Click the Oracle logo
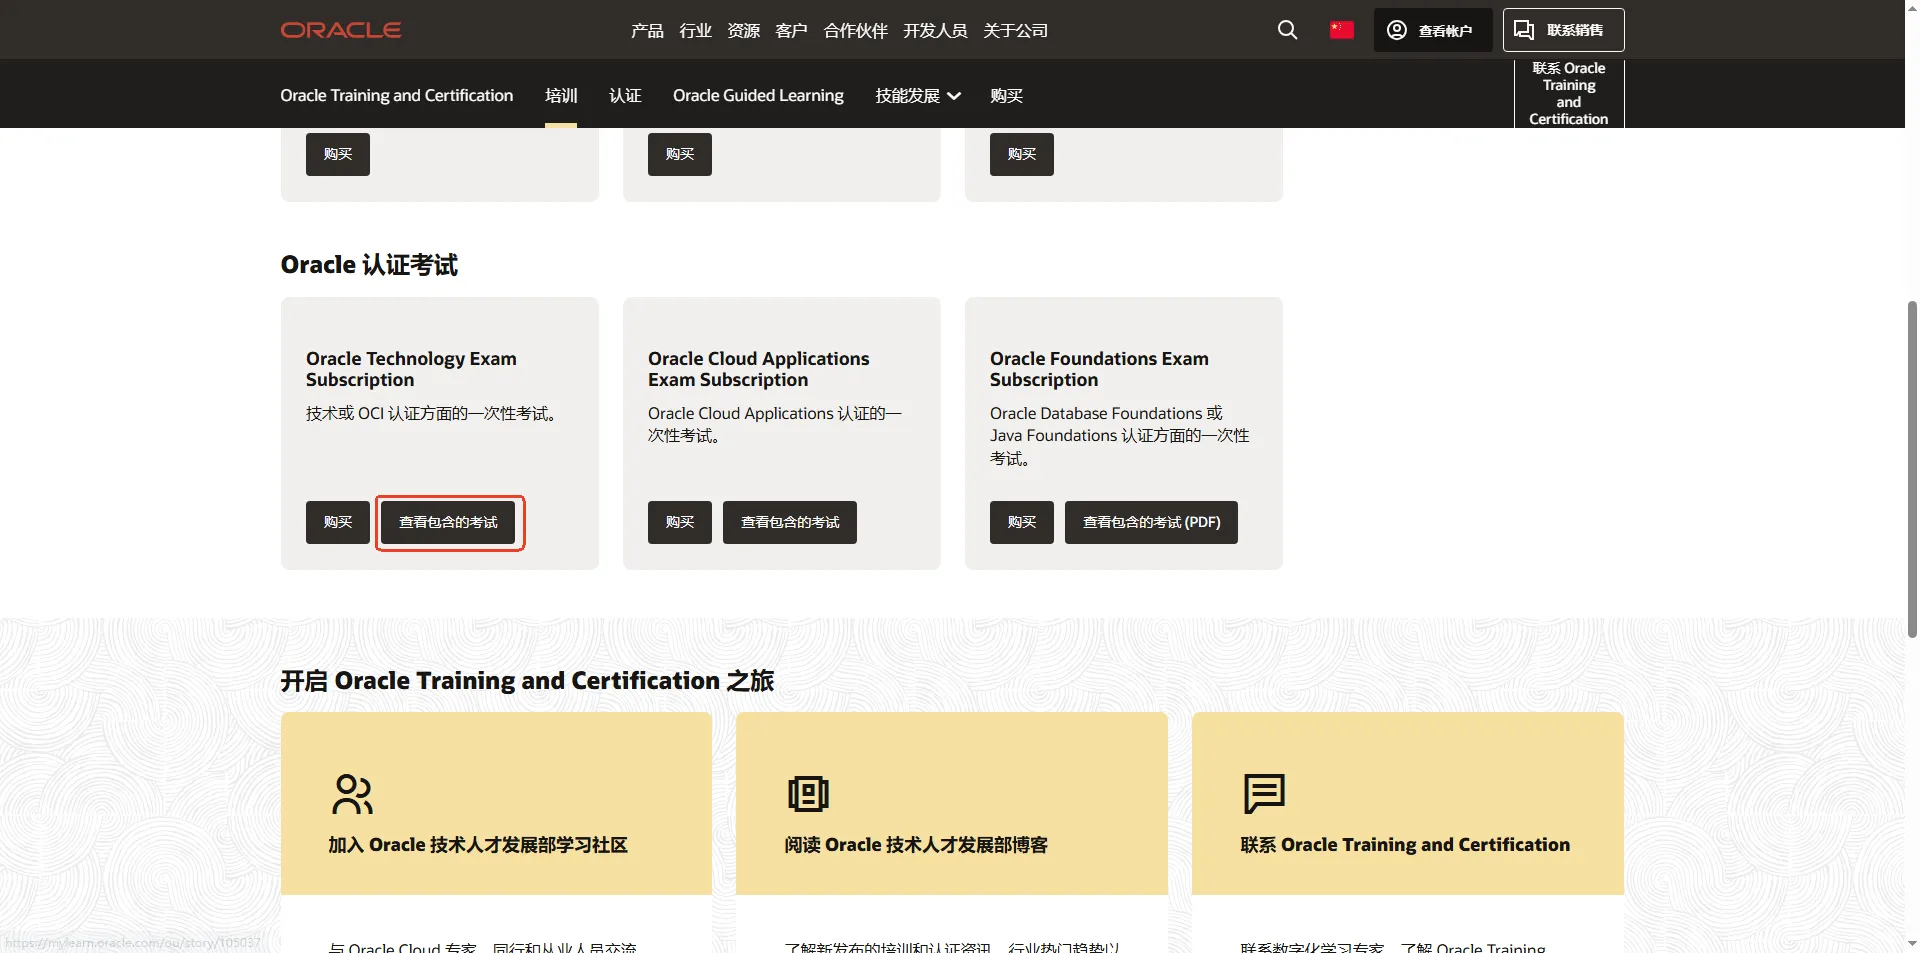The image size is (1920, 953). [341, 30]
